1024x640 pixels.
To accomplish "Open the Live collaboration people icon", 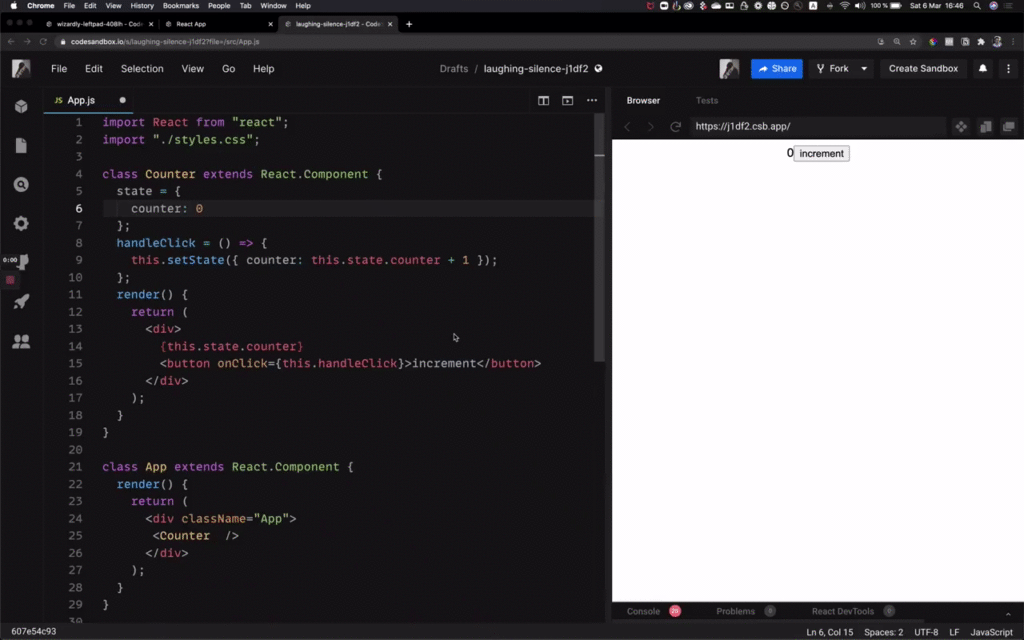I will [21, 341].
